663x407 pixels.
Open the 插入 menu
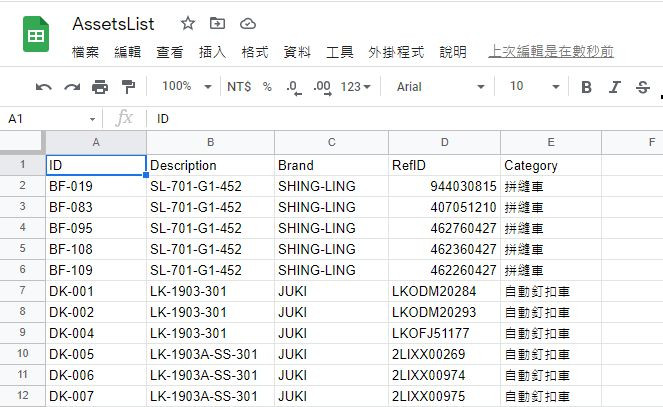pyautogui.click(x=212, y=52)
